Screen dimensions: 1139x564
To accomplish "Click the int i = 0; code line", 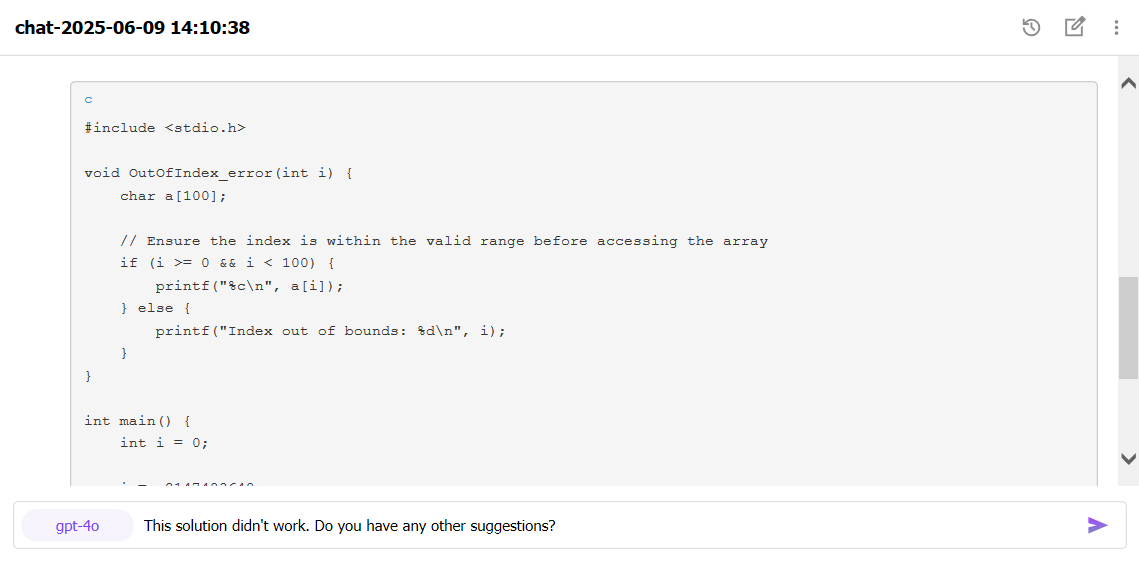I will pos(164,443).
